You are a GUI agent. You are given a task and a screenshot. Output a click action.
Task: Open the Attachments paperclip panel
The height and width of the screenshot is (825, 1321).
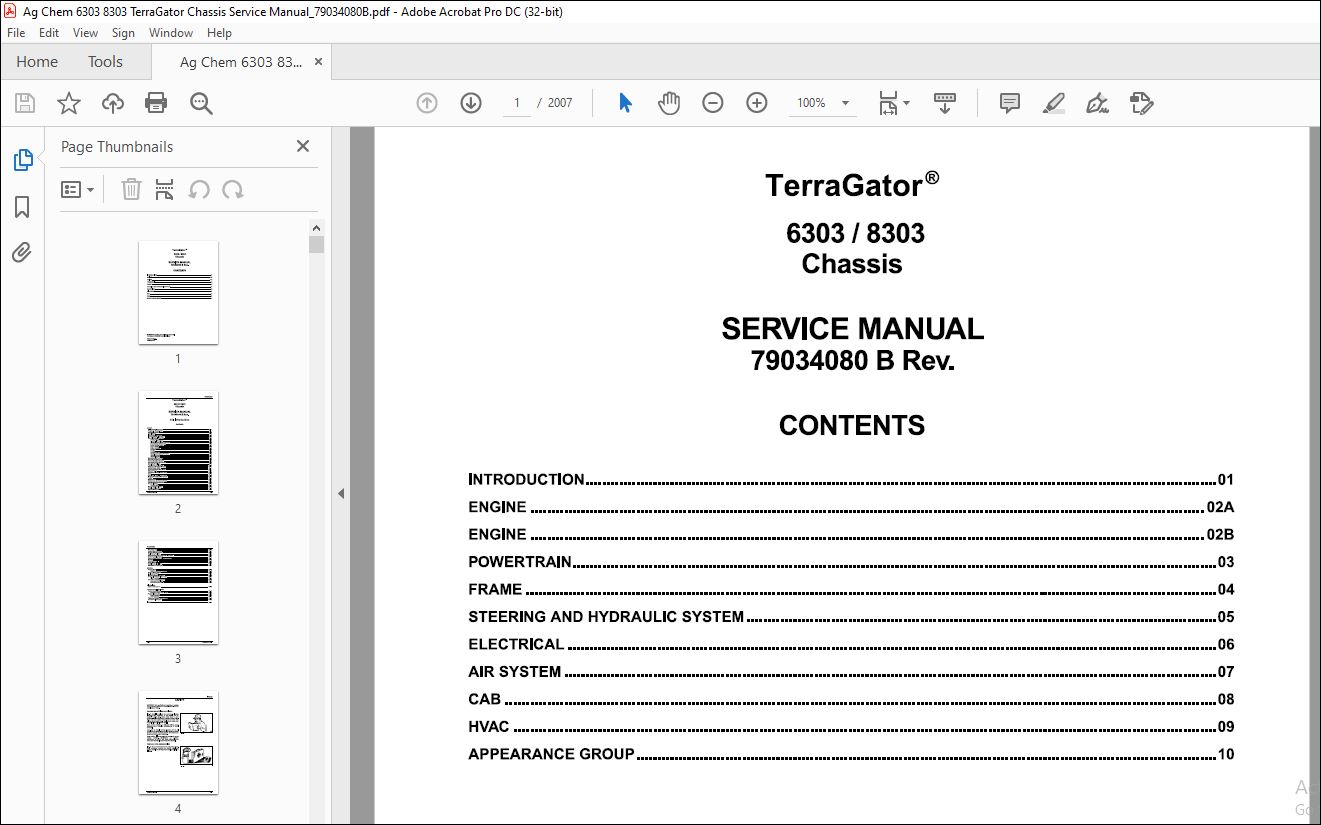[x=22, y=252]
